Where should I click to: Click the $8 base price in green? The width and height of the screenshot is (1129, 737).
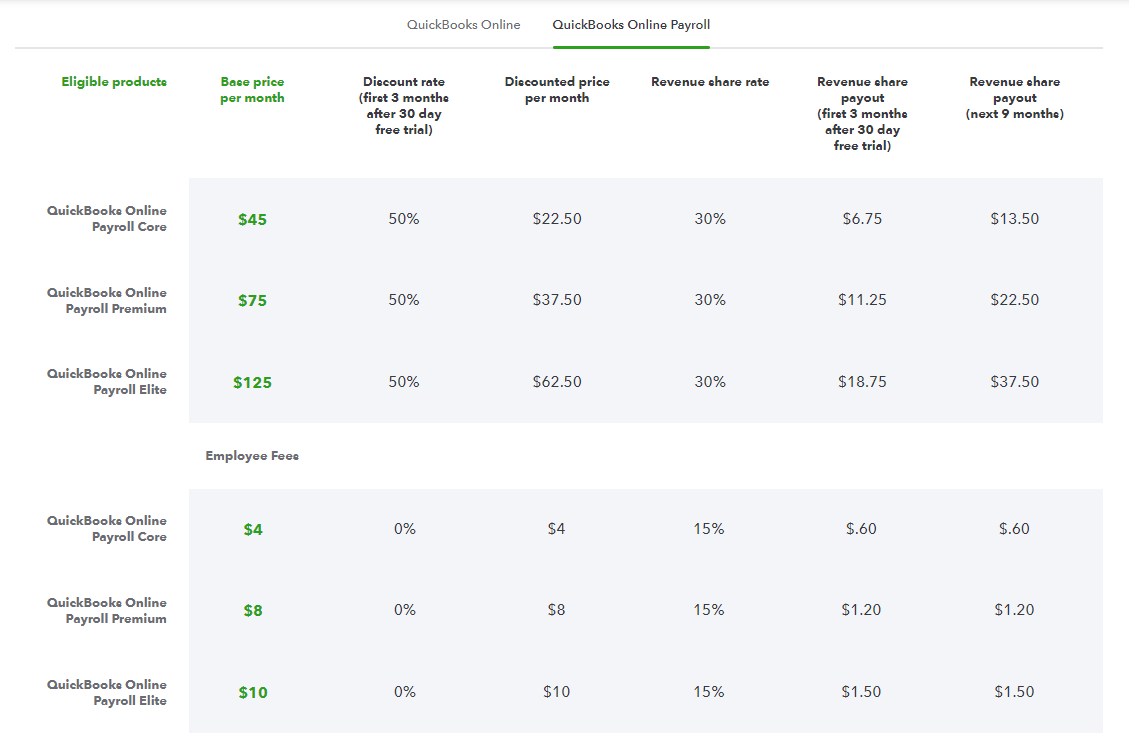[253, 611]
